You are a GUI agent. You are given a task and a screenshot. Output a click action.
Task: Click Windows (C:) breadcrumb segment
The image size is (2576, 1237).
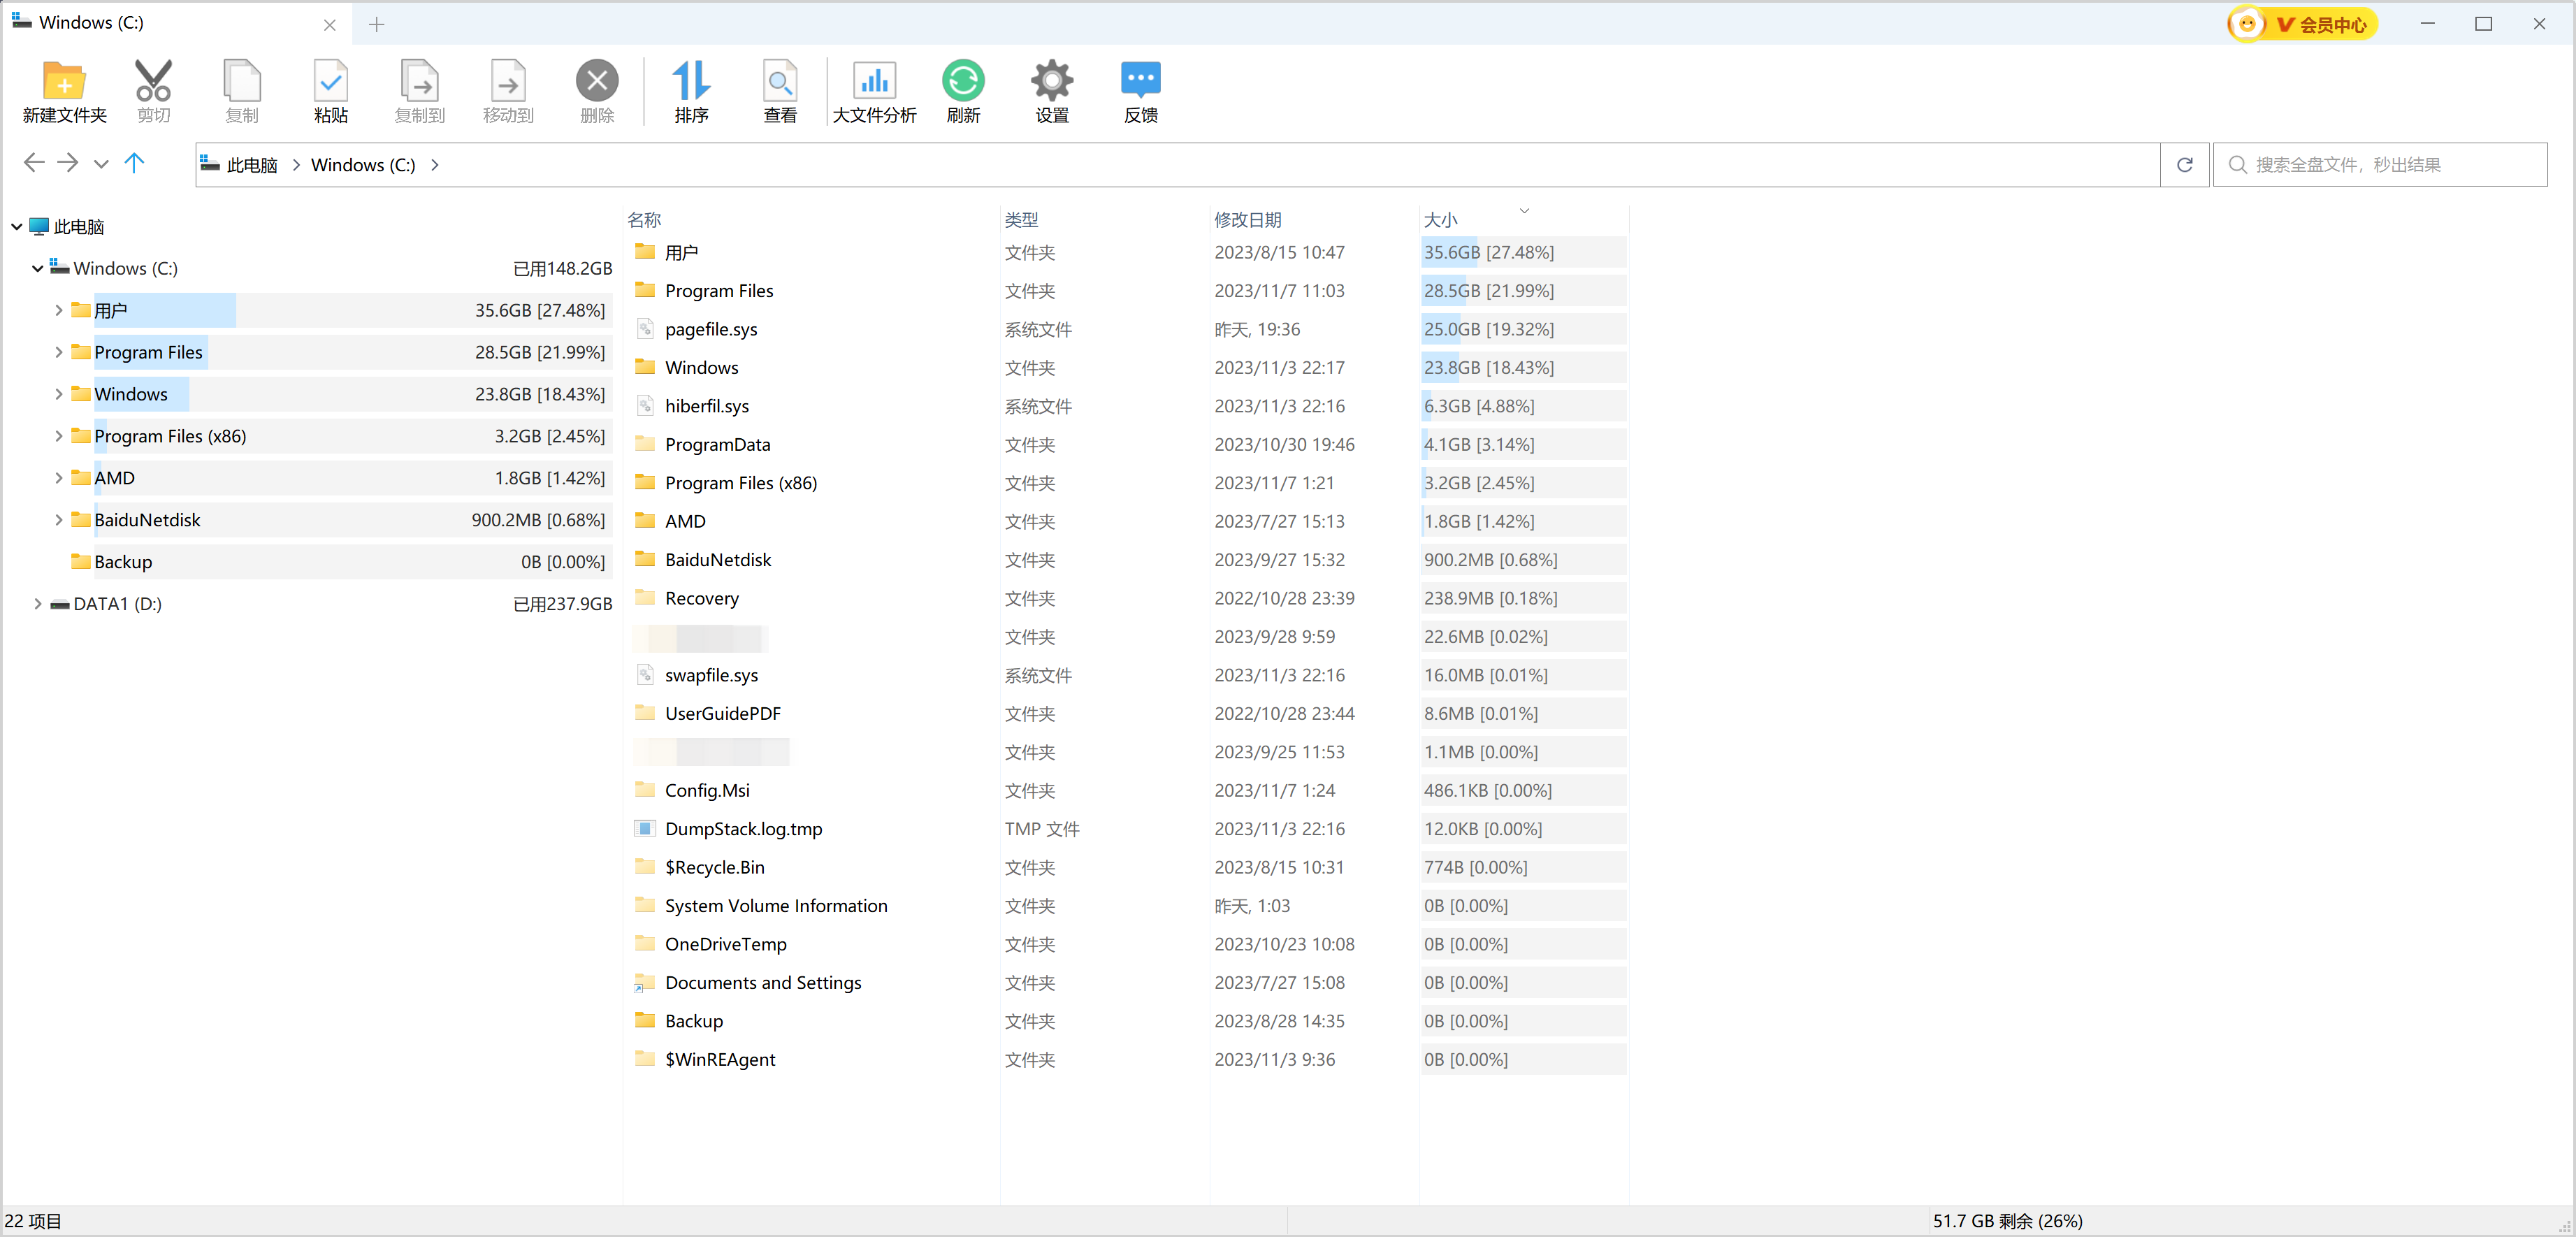pyautogui.click(x=363, y=165)
